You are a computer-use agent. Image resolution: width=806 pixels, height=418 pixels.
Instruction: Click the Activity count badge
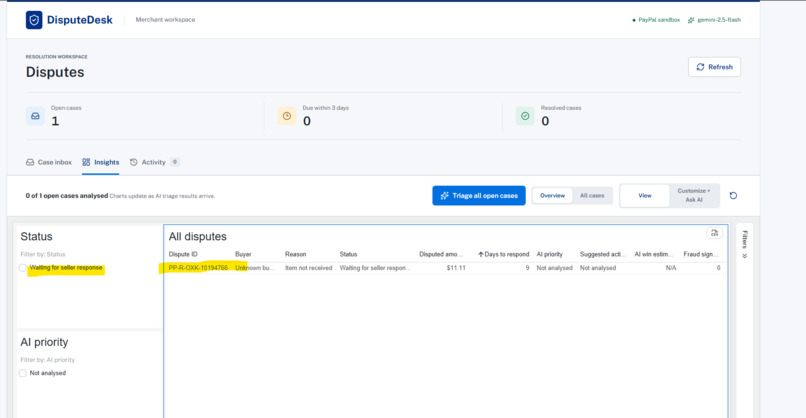point(175,161)
